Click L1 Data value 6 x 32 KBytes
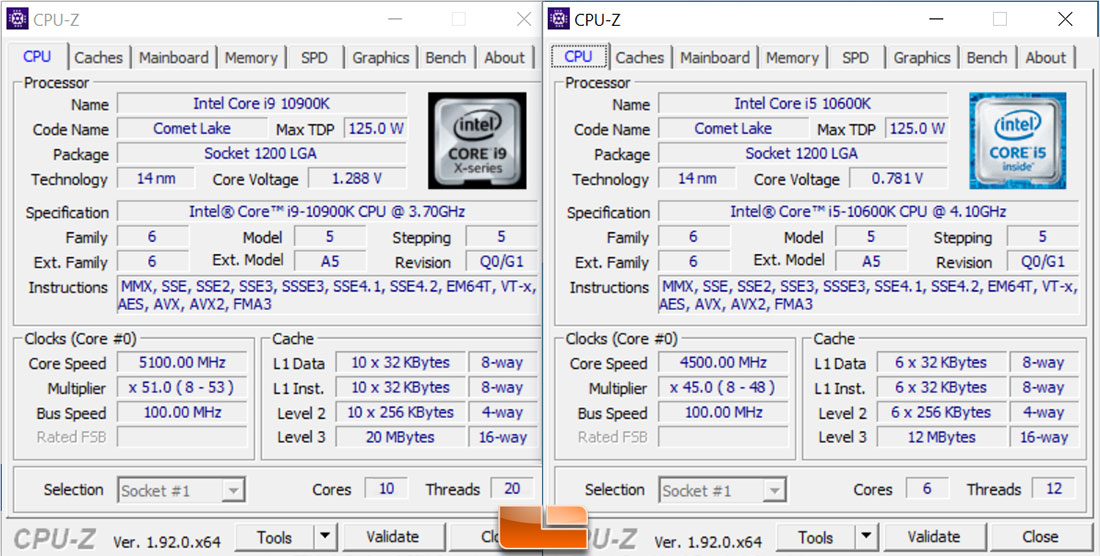Screen dimensions: 1100x556 pos(941,362)
